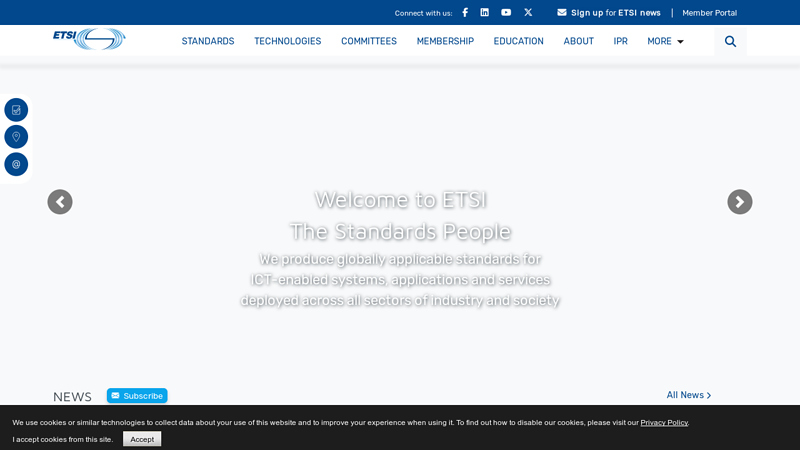The image size is (800, 450).
Task: Open the All News link
Action: click(x=689, y=395)
